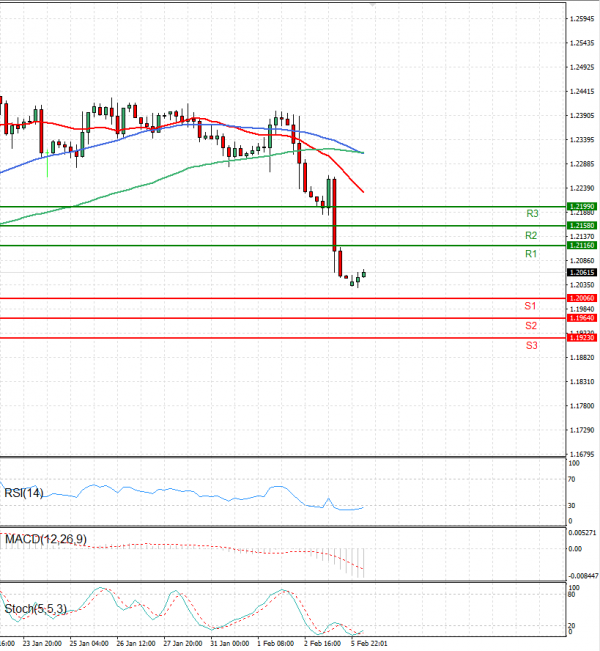
Task: Select the current price tag 1.20615
Action: (x=582, y=272)
